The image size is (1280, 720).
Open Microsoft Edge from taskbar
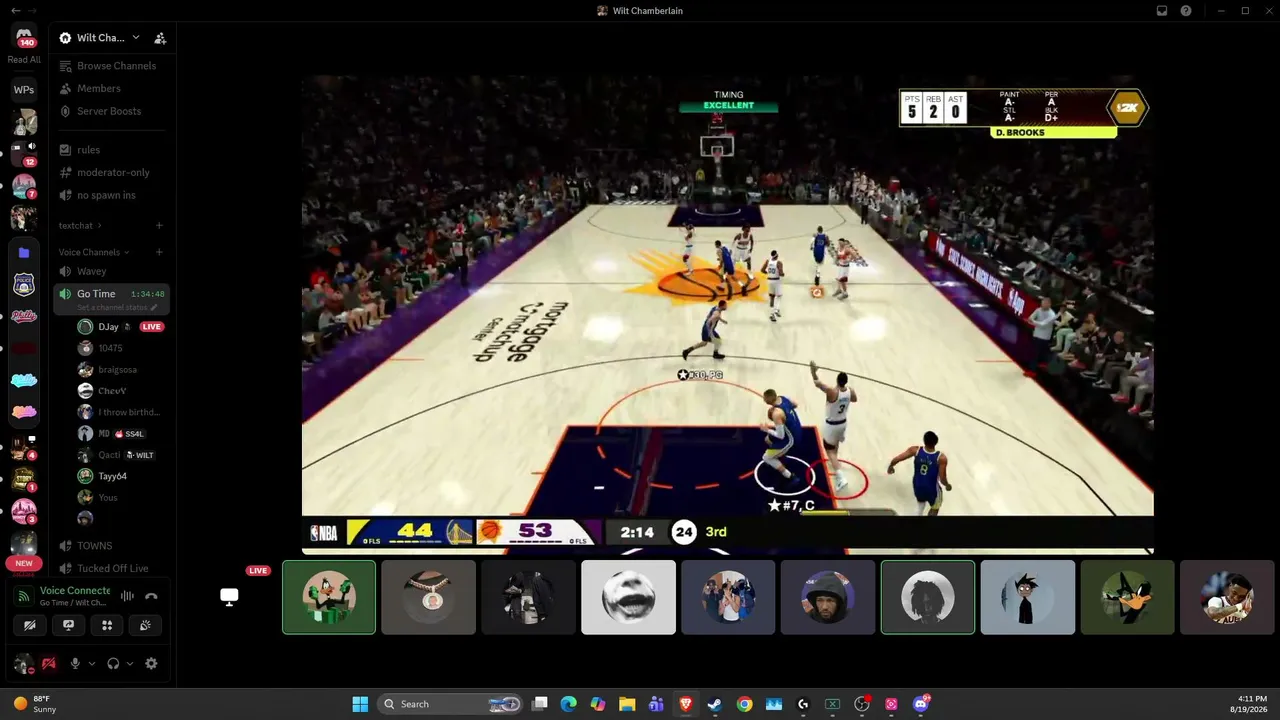point(569,704)
